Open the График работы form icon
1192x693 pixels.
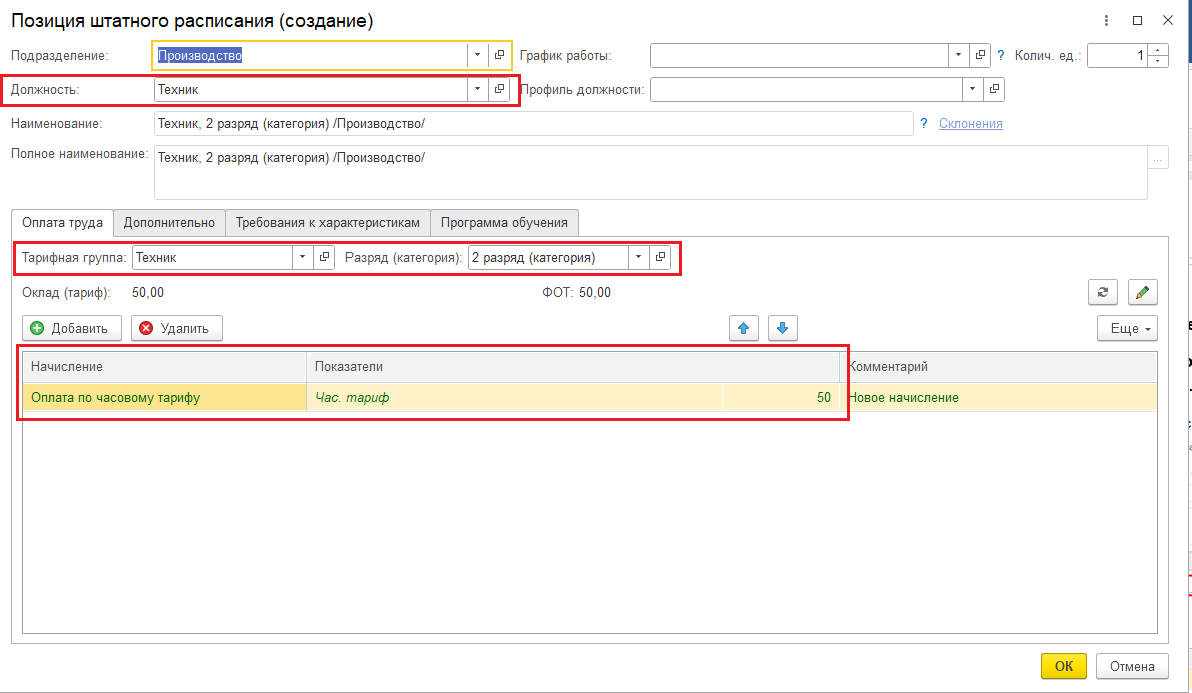pos(981,55)
